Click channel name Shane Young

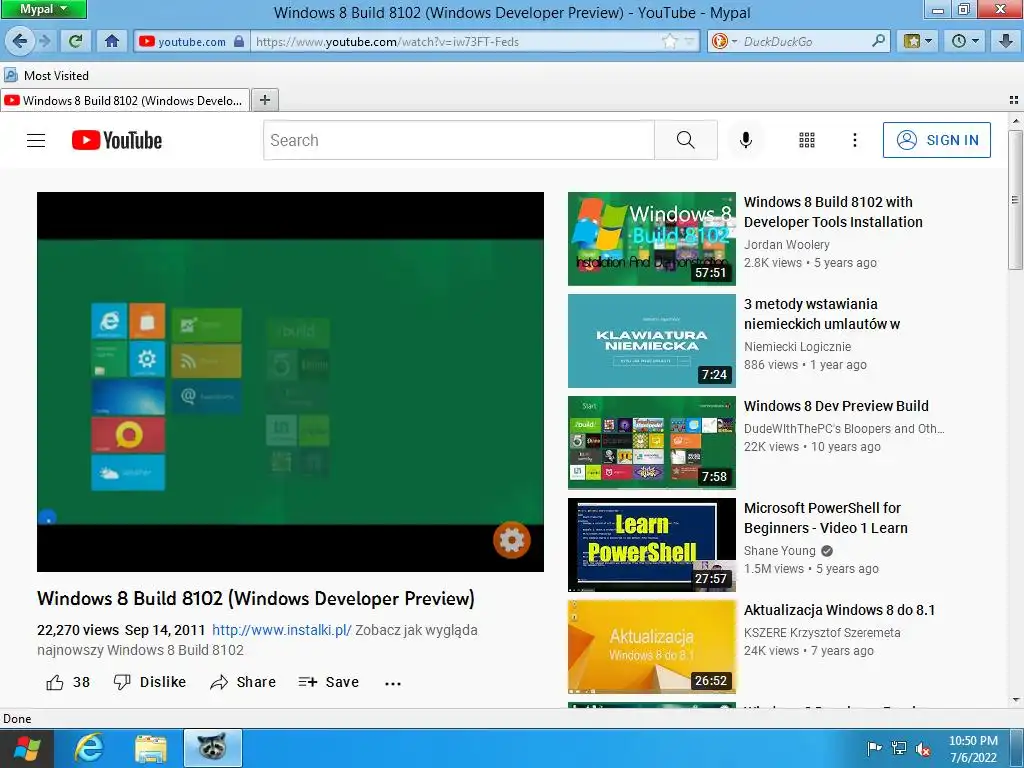[x=780, y=551]
